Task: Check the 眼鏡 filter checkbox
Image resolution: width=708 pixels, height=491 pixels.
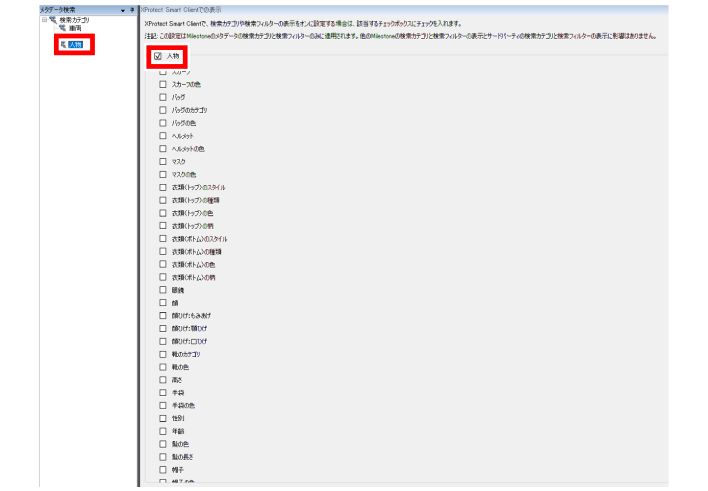Action: tap(163, 290)
